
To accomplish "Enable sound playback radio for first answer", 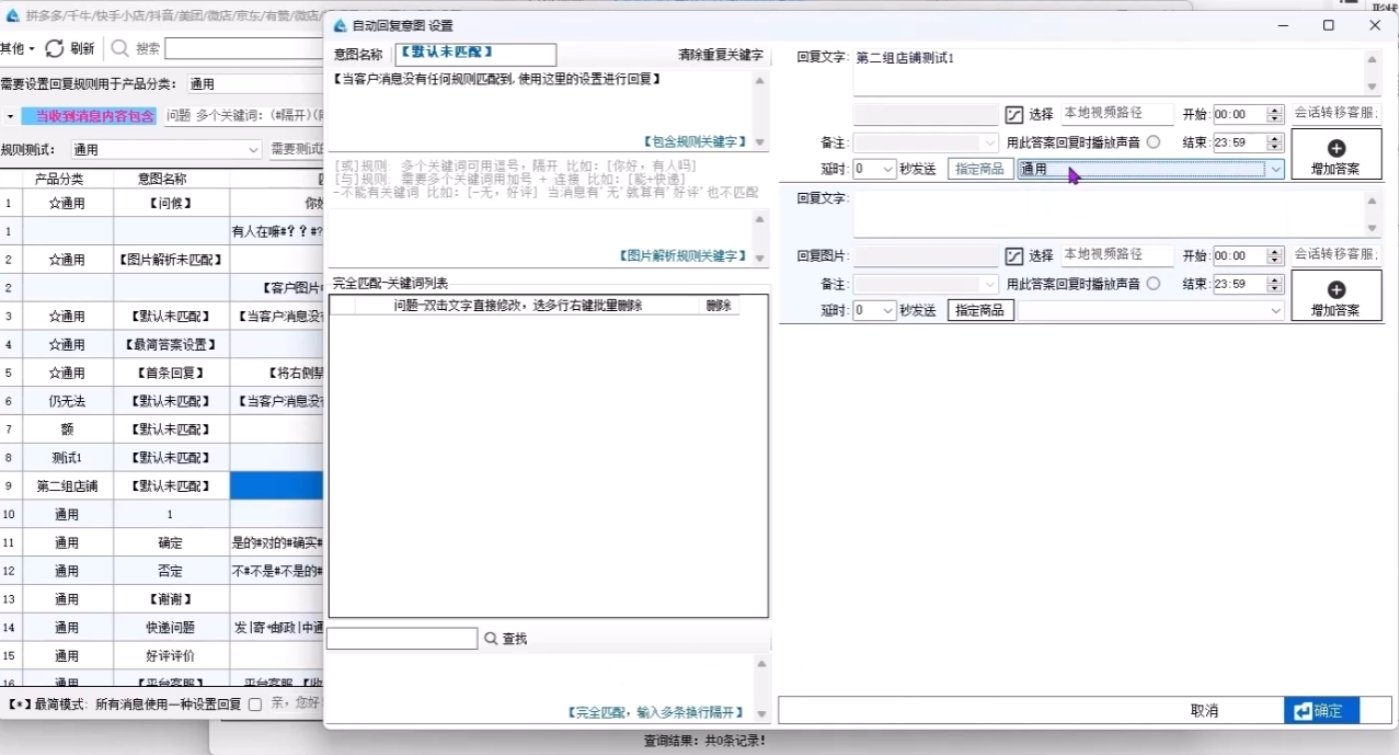I will 1153,142.
